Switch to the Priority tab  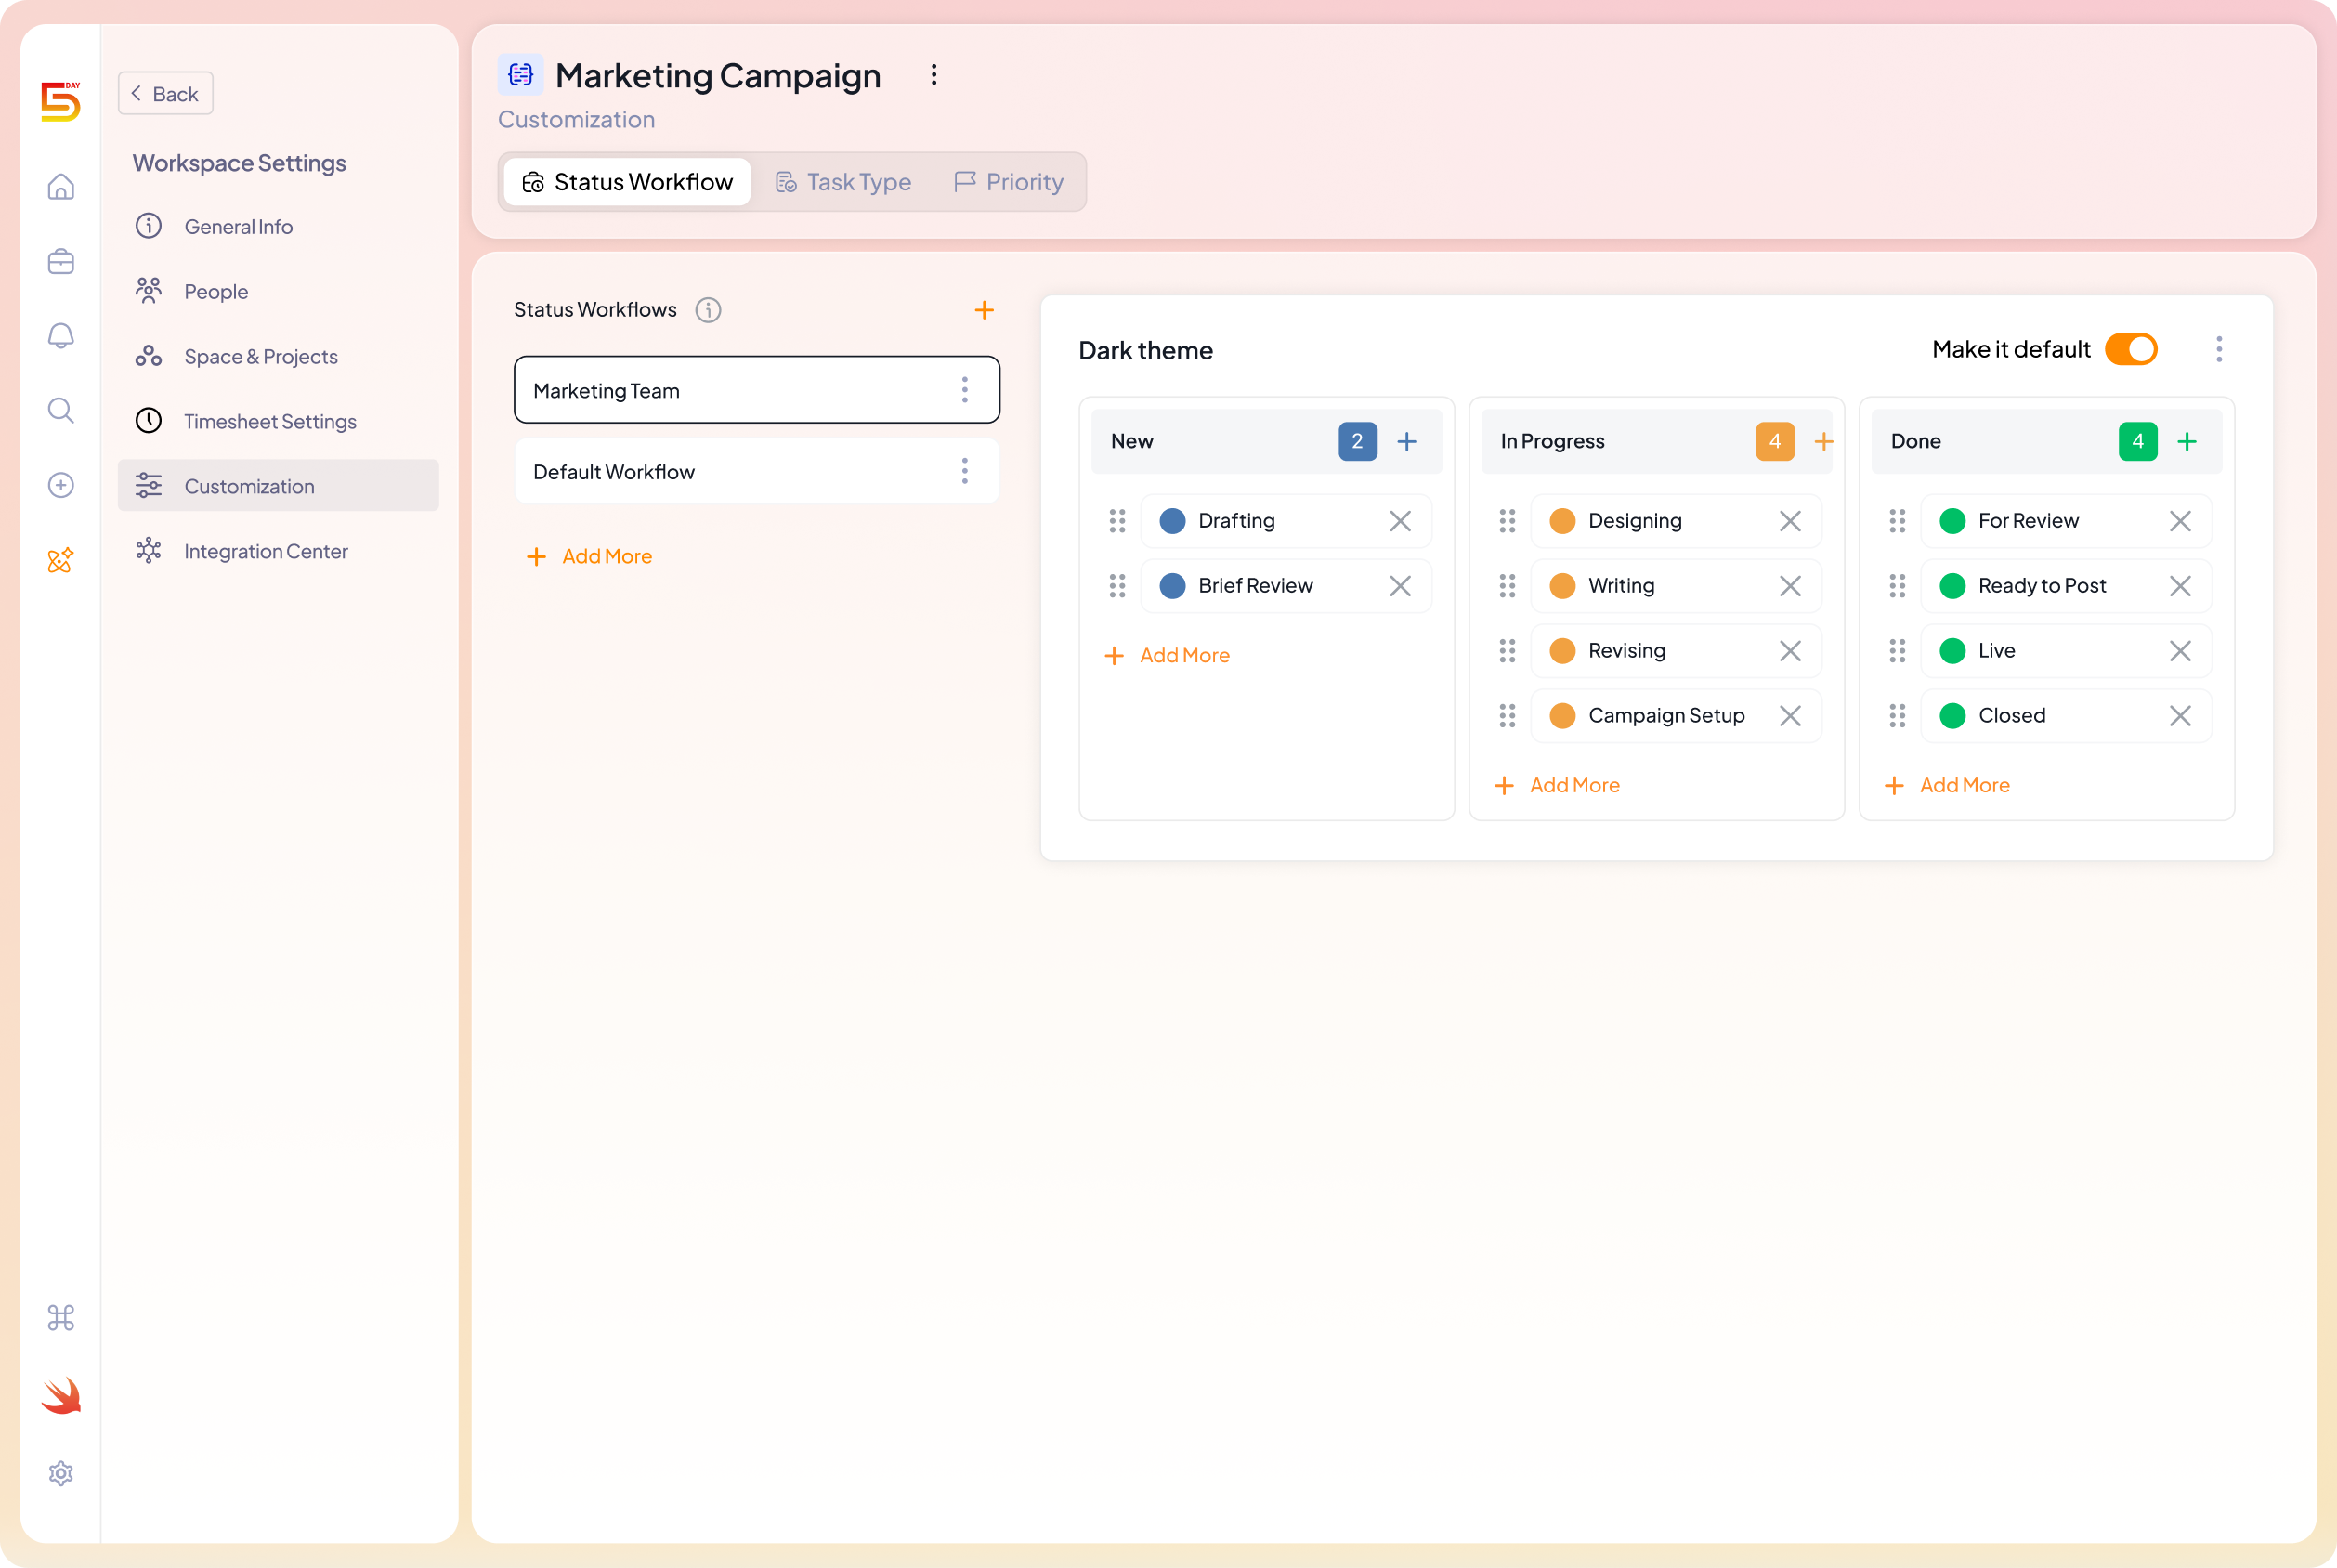(1008, 182)
